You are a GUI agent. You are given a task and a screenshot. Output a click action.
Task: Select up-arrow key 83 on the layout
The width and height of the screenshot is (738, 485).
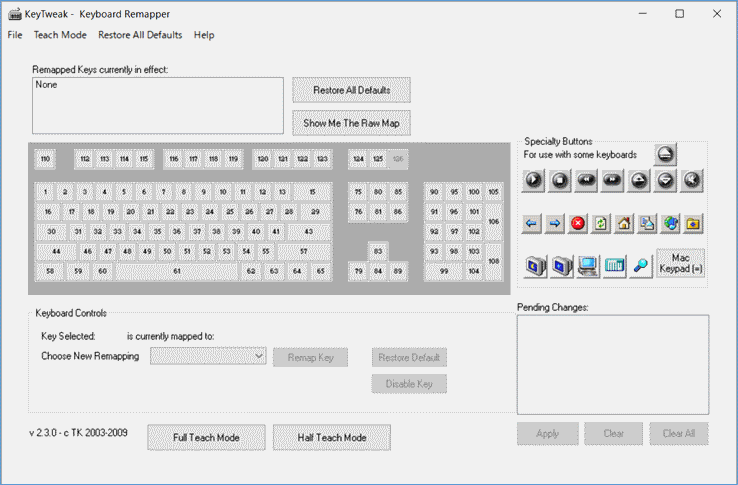pos(378,251)
